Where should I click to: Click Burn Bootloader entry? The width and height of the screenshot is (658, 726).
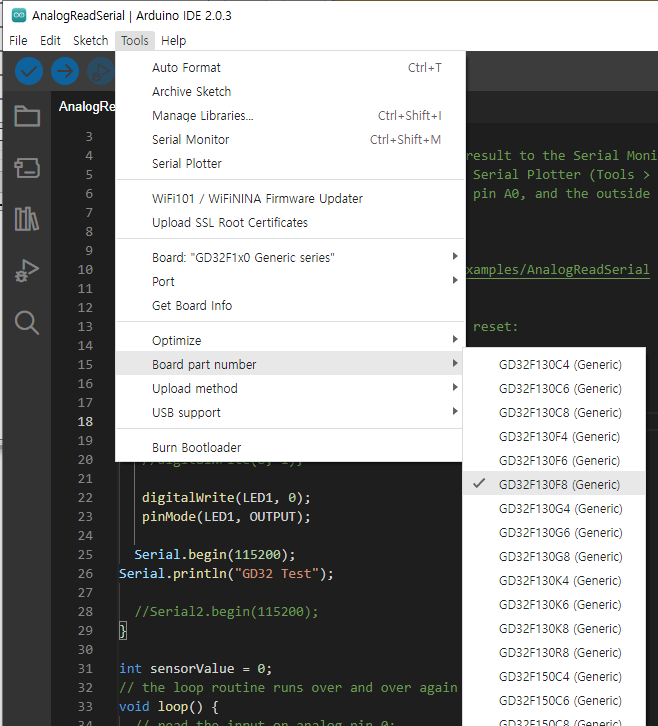tap(290, 447)
